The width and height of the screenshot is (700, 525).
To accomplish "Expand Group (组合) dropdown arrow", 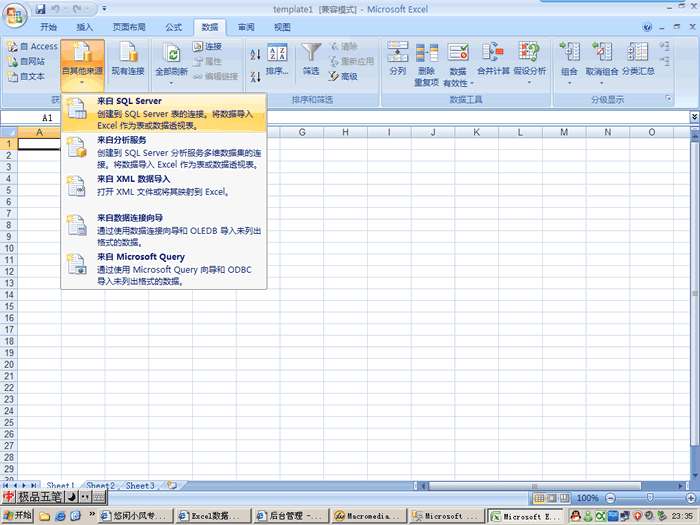I will (x=569, y=83).
